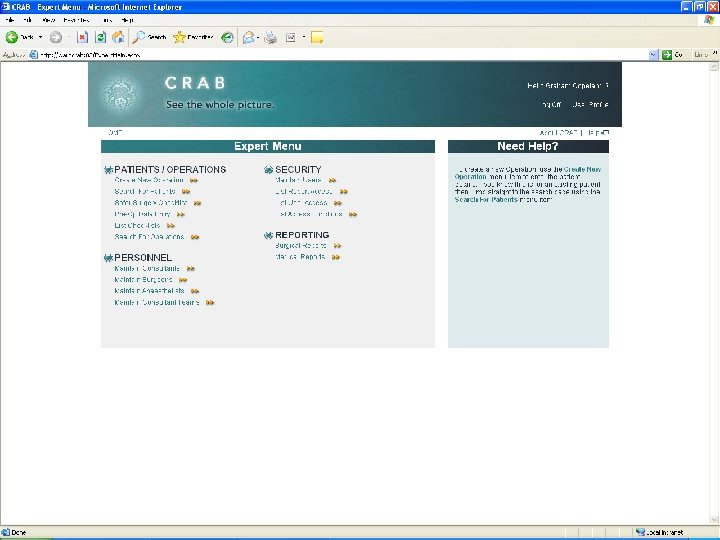The height and width of the screenshot is (540, 720).
Task: Open the History icon in the toolbar
Action: (x=227, y=37)
